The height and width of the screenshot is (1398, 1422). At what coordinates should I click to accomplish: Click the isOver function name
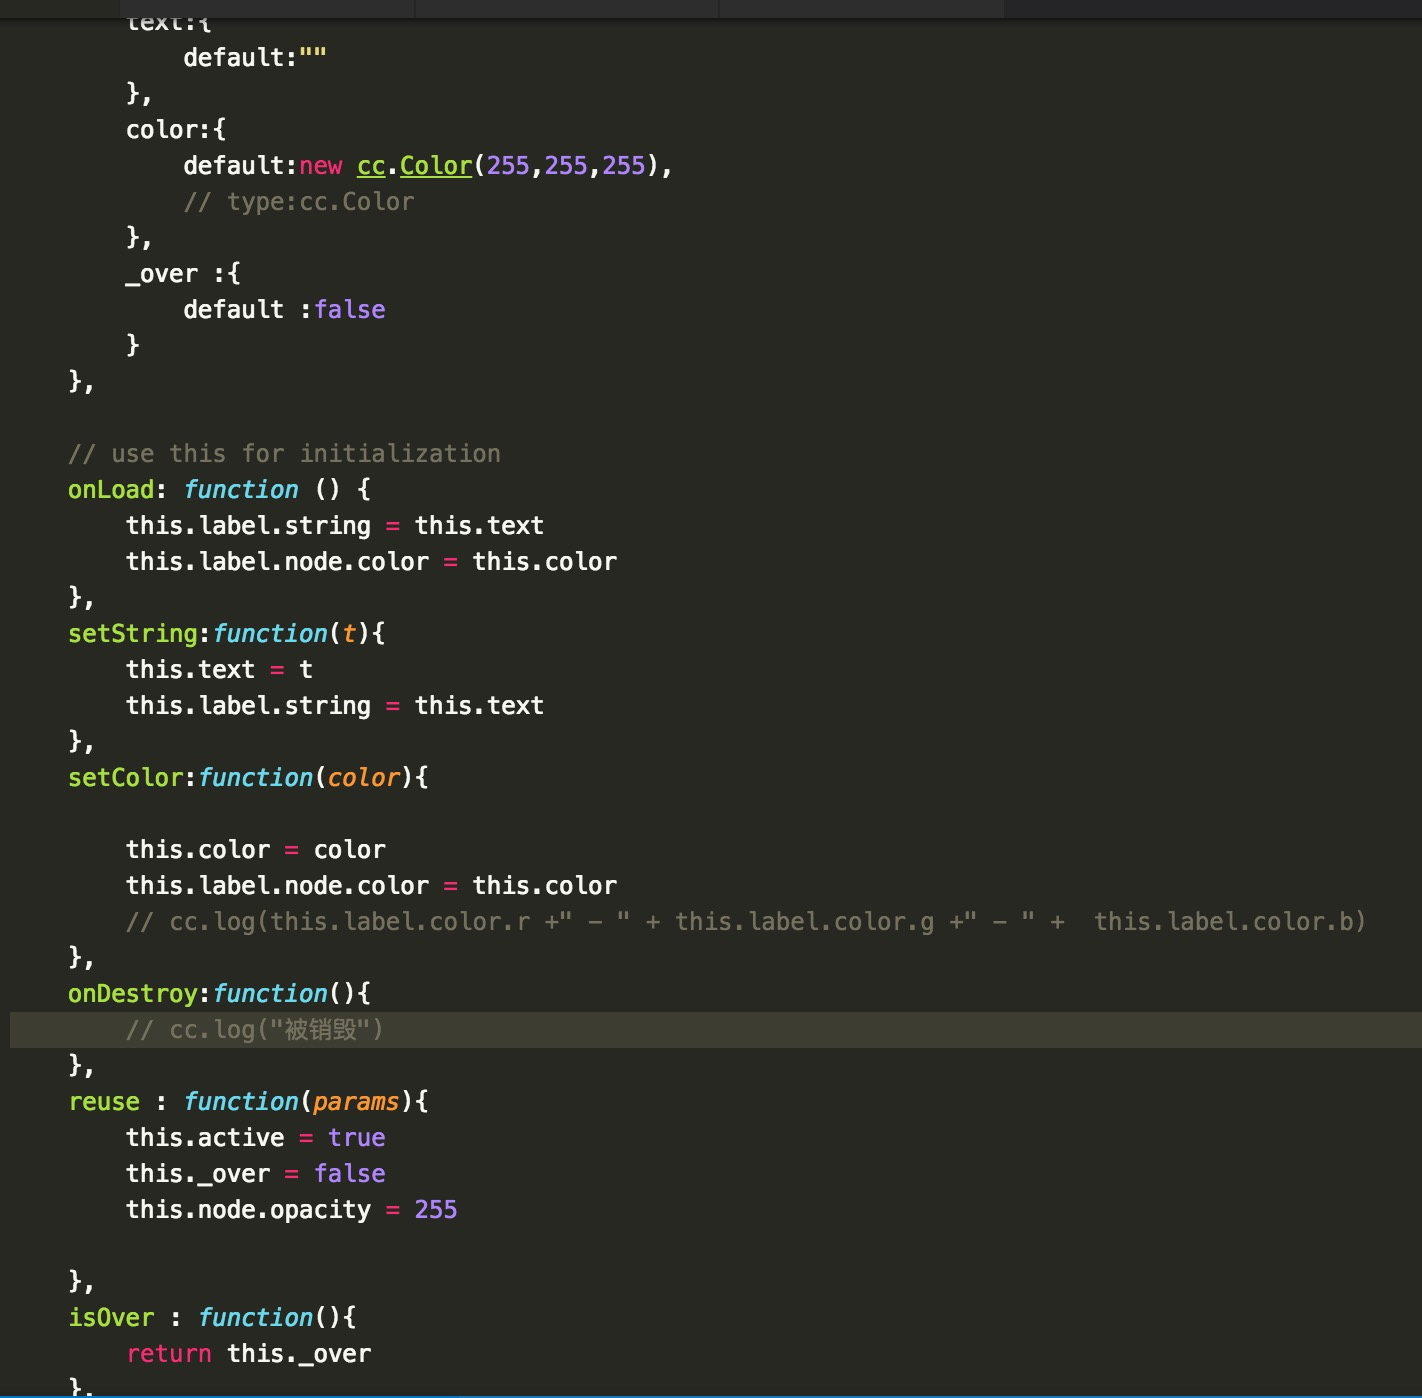coord(111,1318)
